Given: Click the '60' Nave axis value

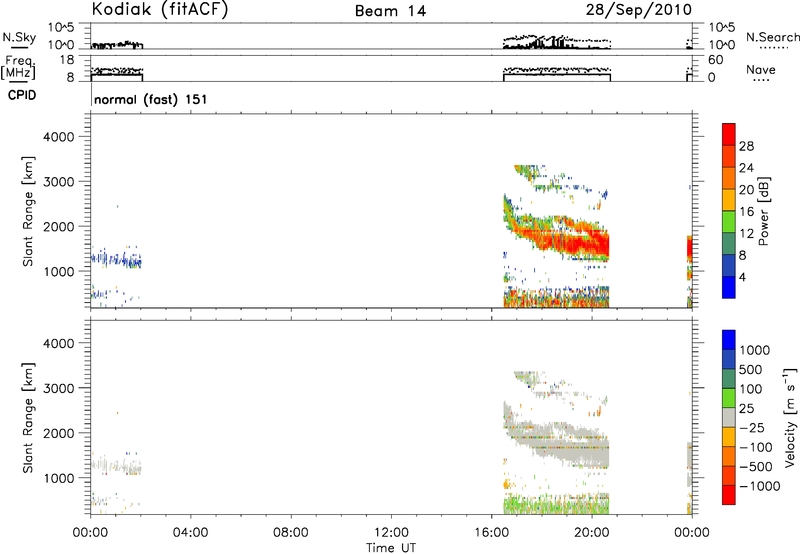Looking at the screenshot, I should [x=715, y=60].
